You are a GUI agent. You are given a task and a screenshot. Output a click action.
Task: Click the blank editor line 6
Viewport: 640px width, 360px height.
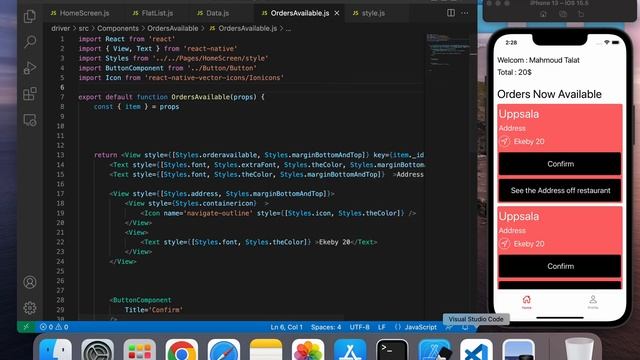[251, 87]
